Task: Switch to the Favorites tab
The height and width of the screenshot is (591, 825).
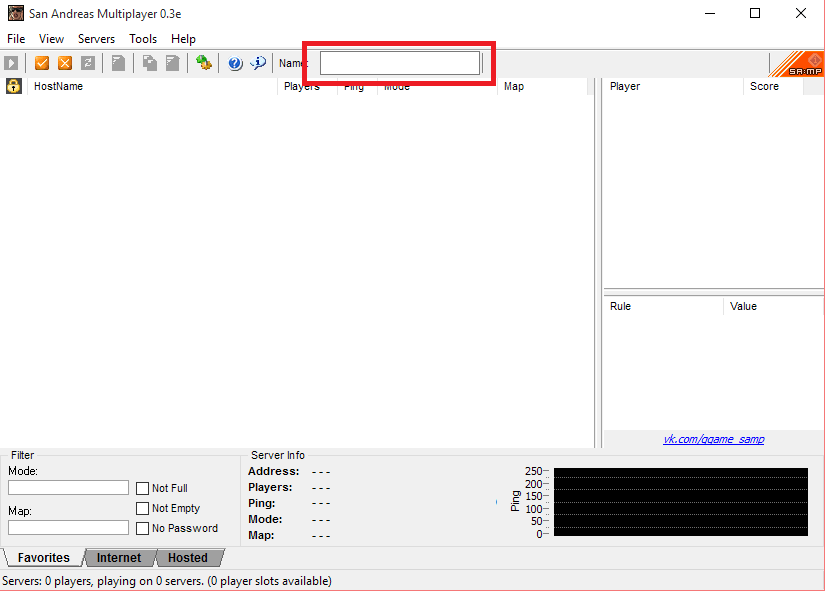Action: coord(44,558)
